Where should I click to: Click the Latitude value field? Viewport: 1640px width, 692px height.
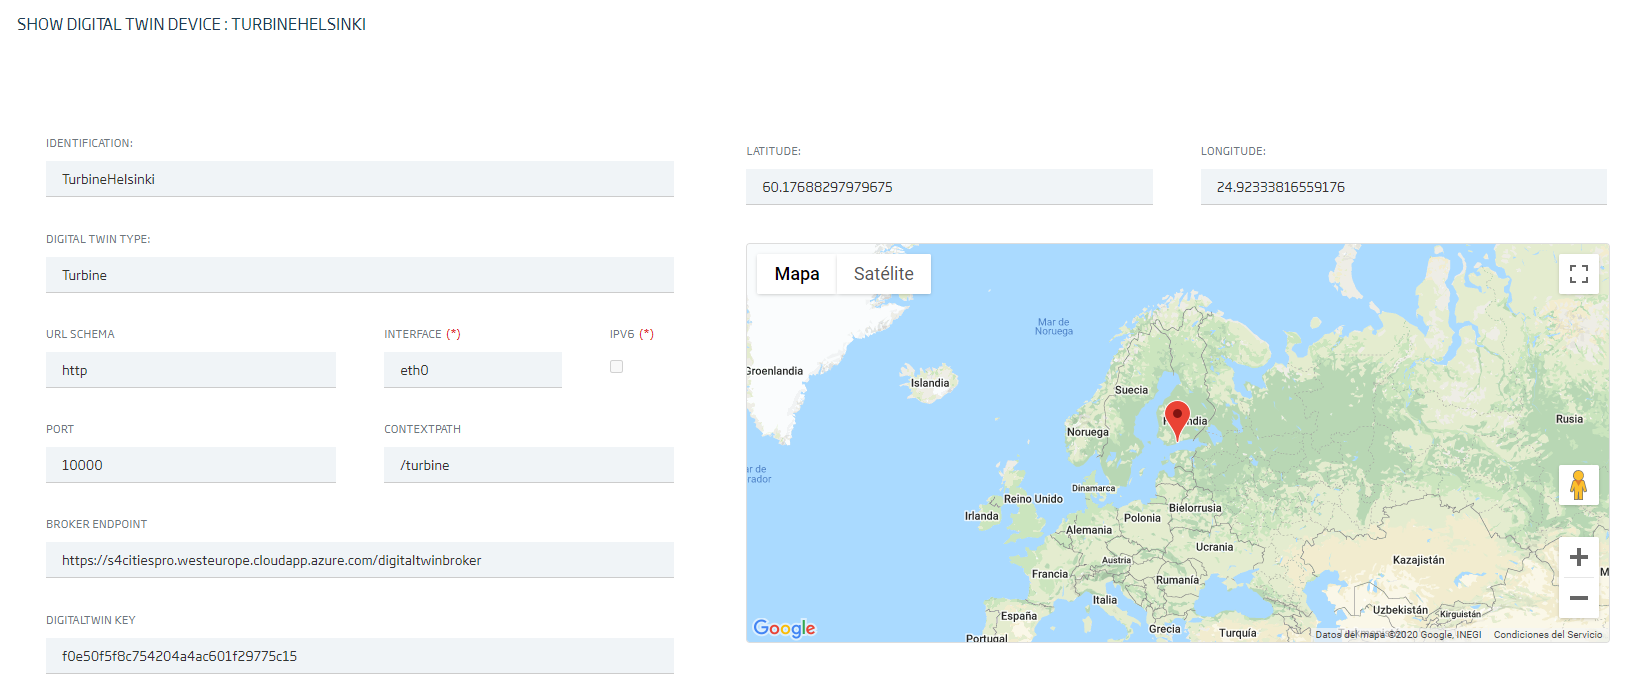[x=948, y=187]
